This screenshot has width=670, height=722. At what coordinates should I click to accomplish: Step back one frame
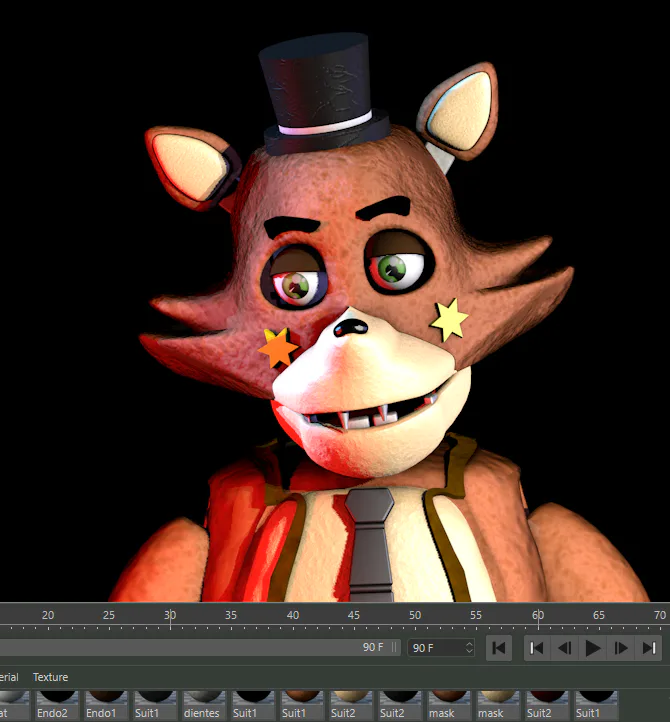coord(565,648)
